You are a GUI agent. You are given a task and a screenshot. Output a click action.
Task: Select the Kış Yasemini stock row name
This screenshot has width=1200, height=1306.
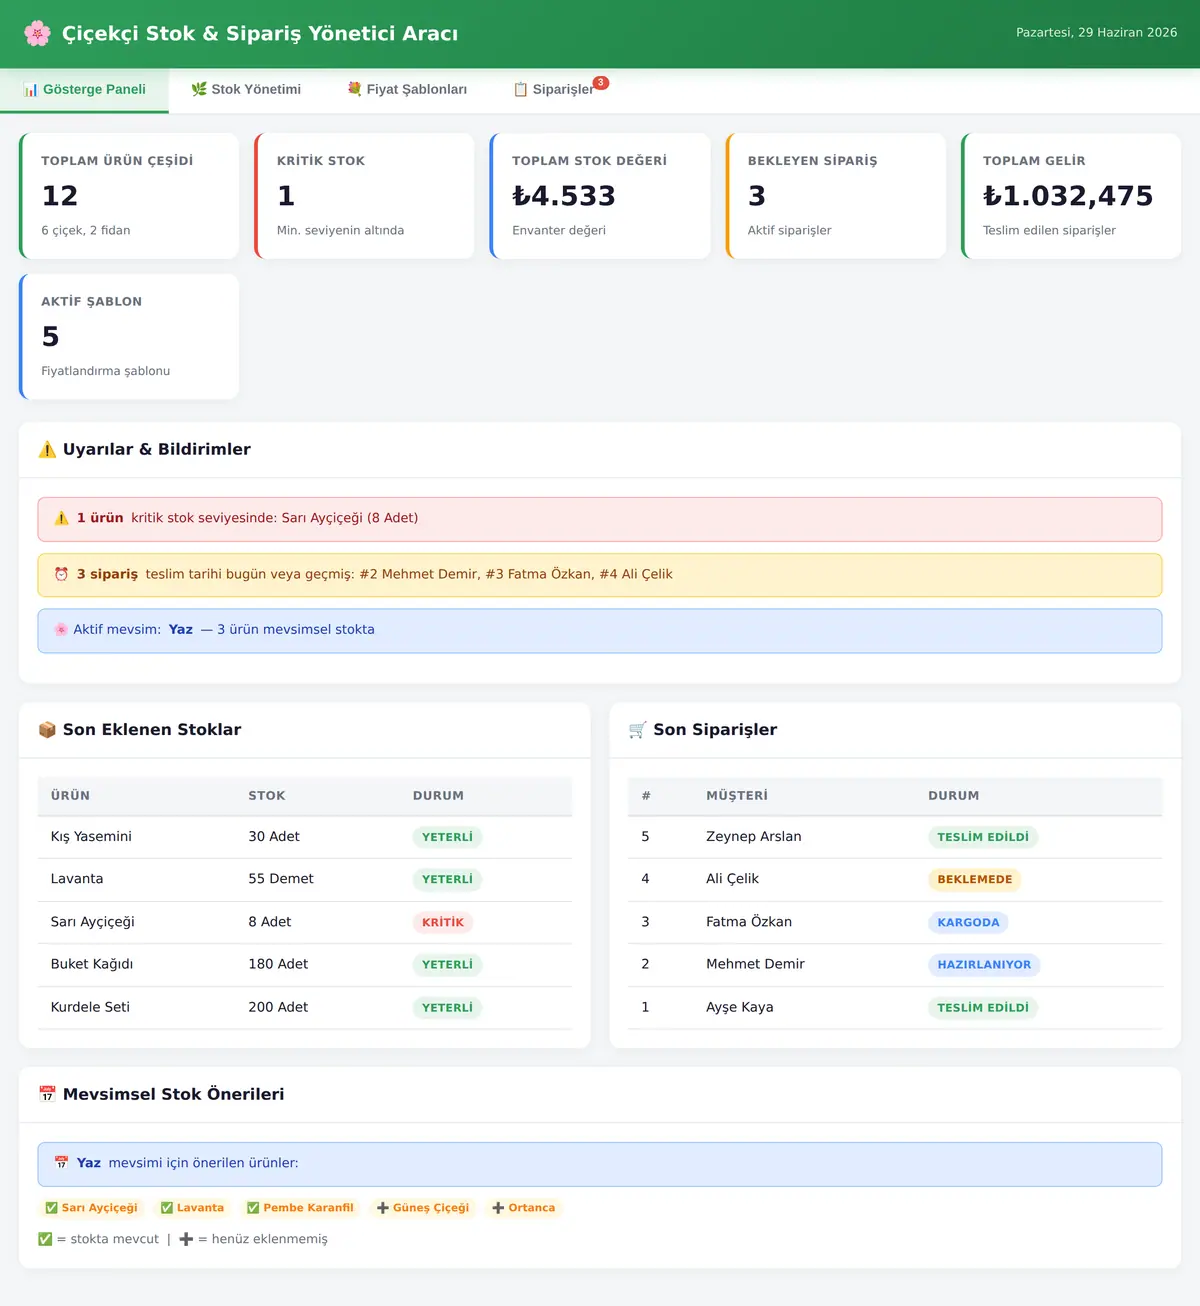pyautogui.click(x=91, y=837)
